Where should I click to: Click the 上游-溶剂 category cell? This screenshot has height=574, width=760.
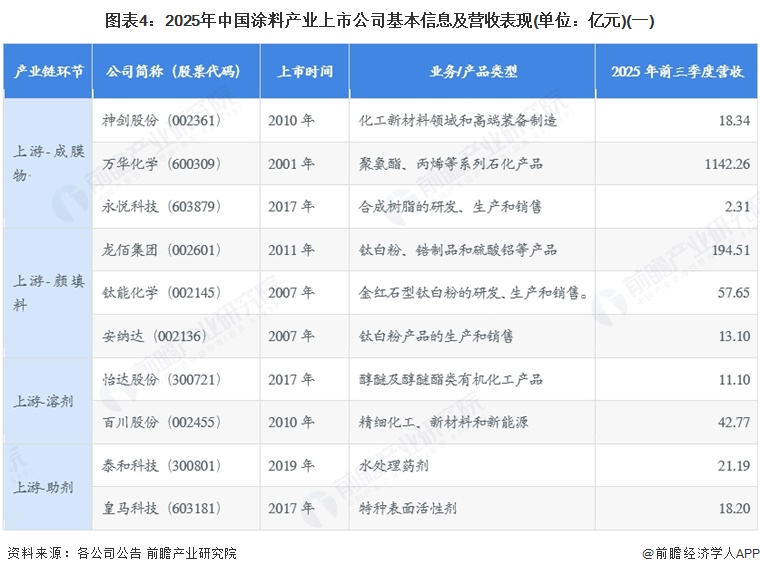[48, 401]
